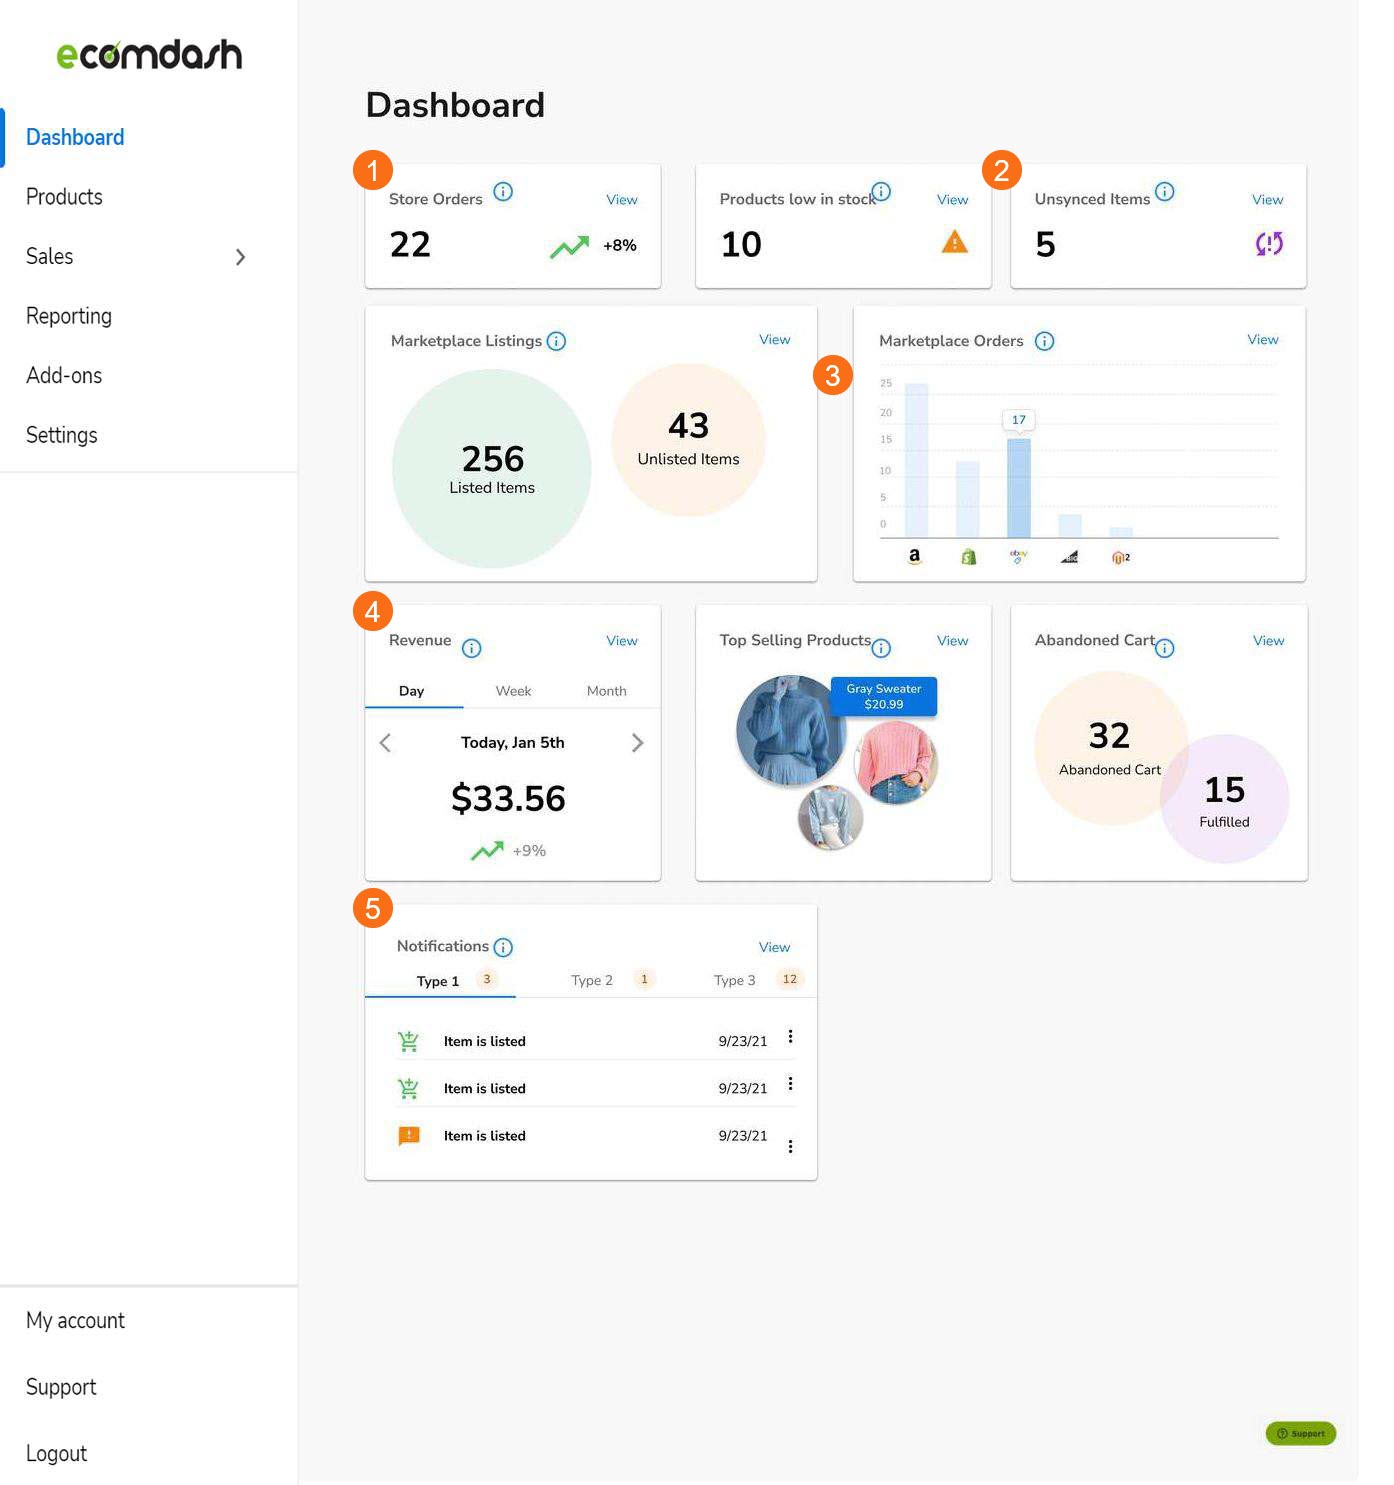The image size is (1394, 1485).
Task: Click View on the Abandoned Cart card
Action: (x=1268, y=640)
